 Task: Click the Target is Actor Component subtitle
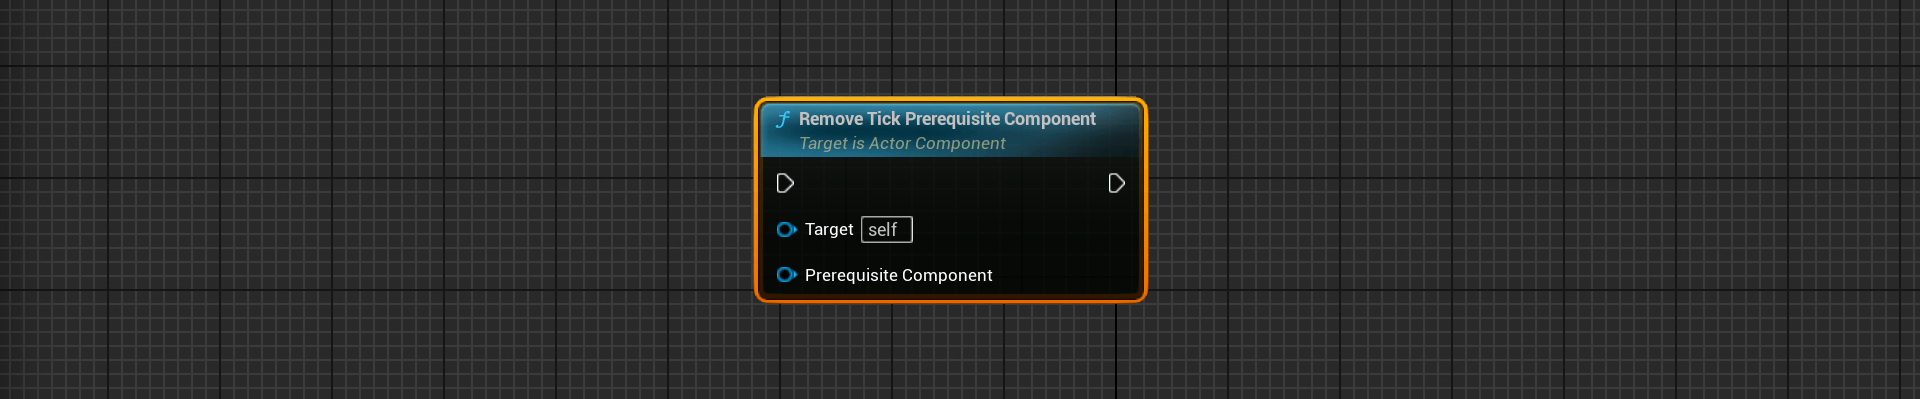tap(902, 143)
